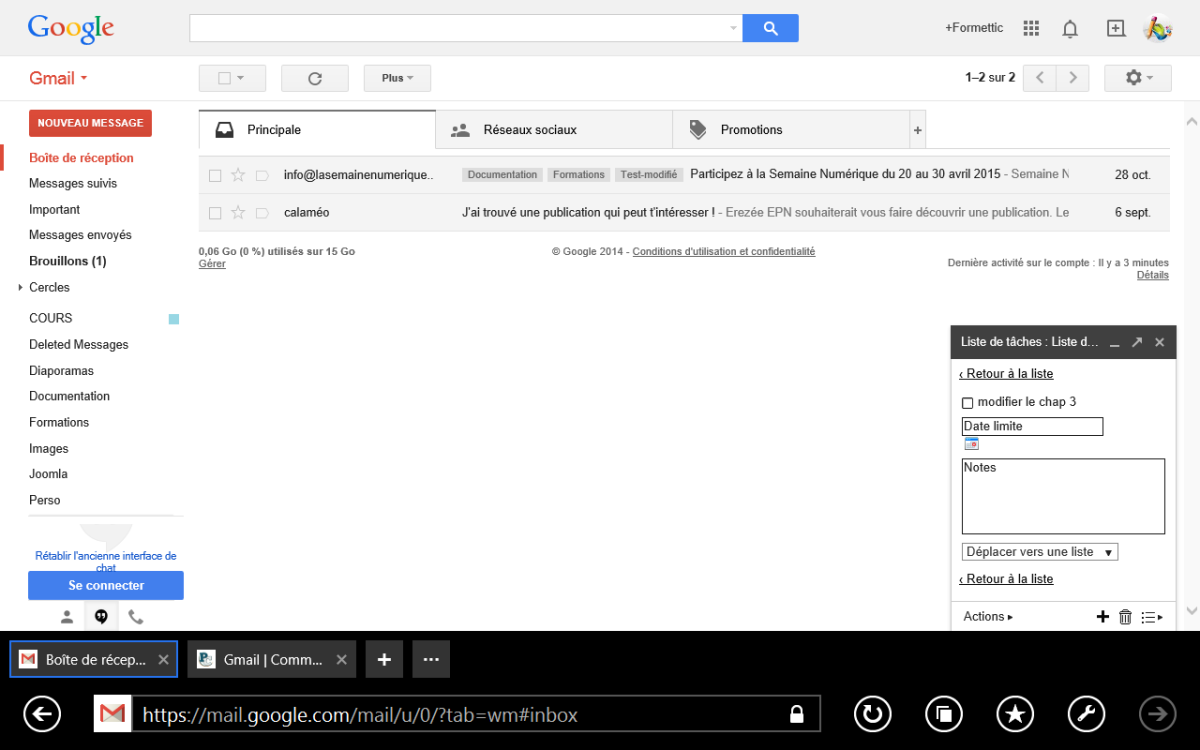Delete the task with trash icon
Screen dimensions: 1200x750
[1125, 617]
